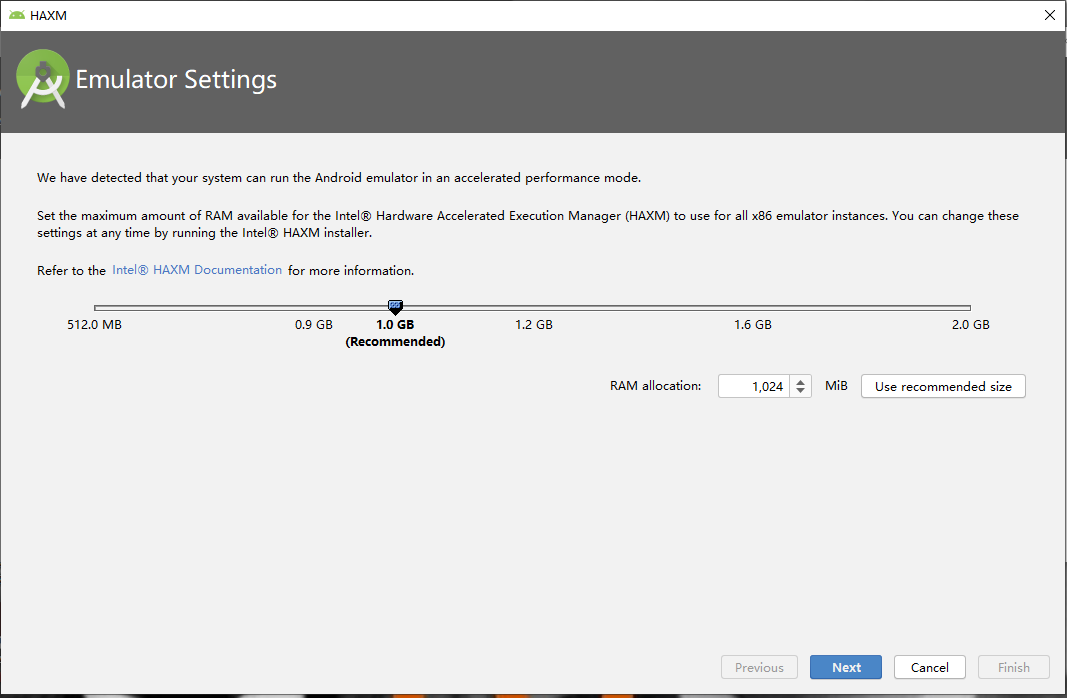This screenshot has height=698, width=1067.
Task: Click the Android Studio logo in header
Action: pyautogui.click(x=42, y=79)
